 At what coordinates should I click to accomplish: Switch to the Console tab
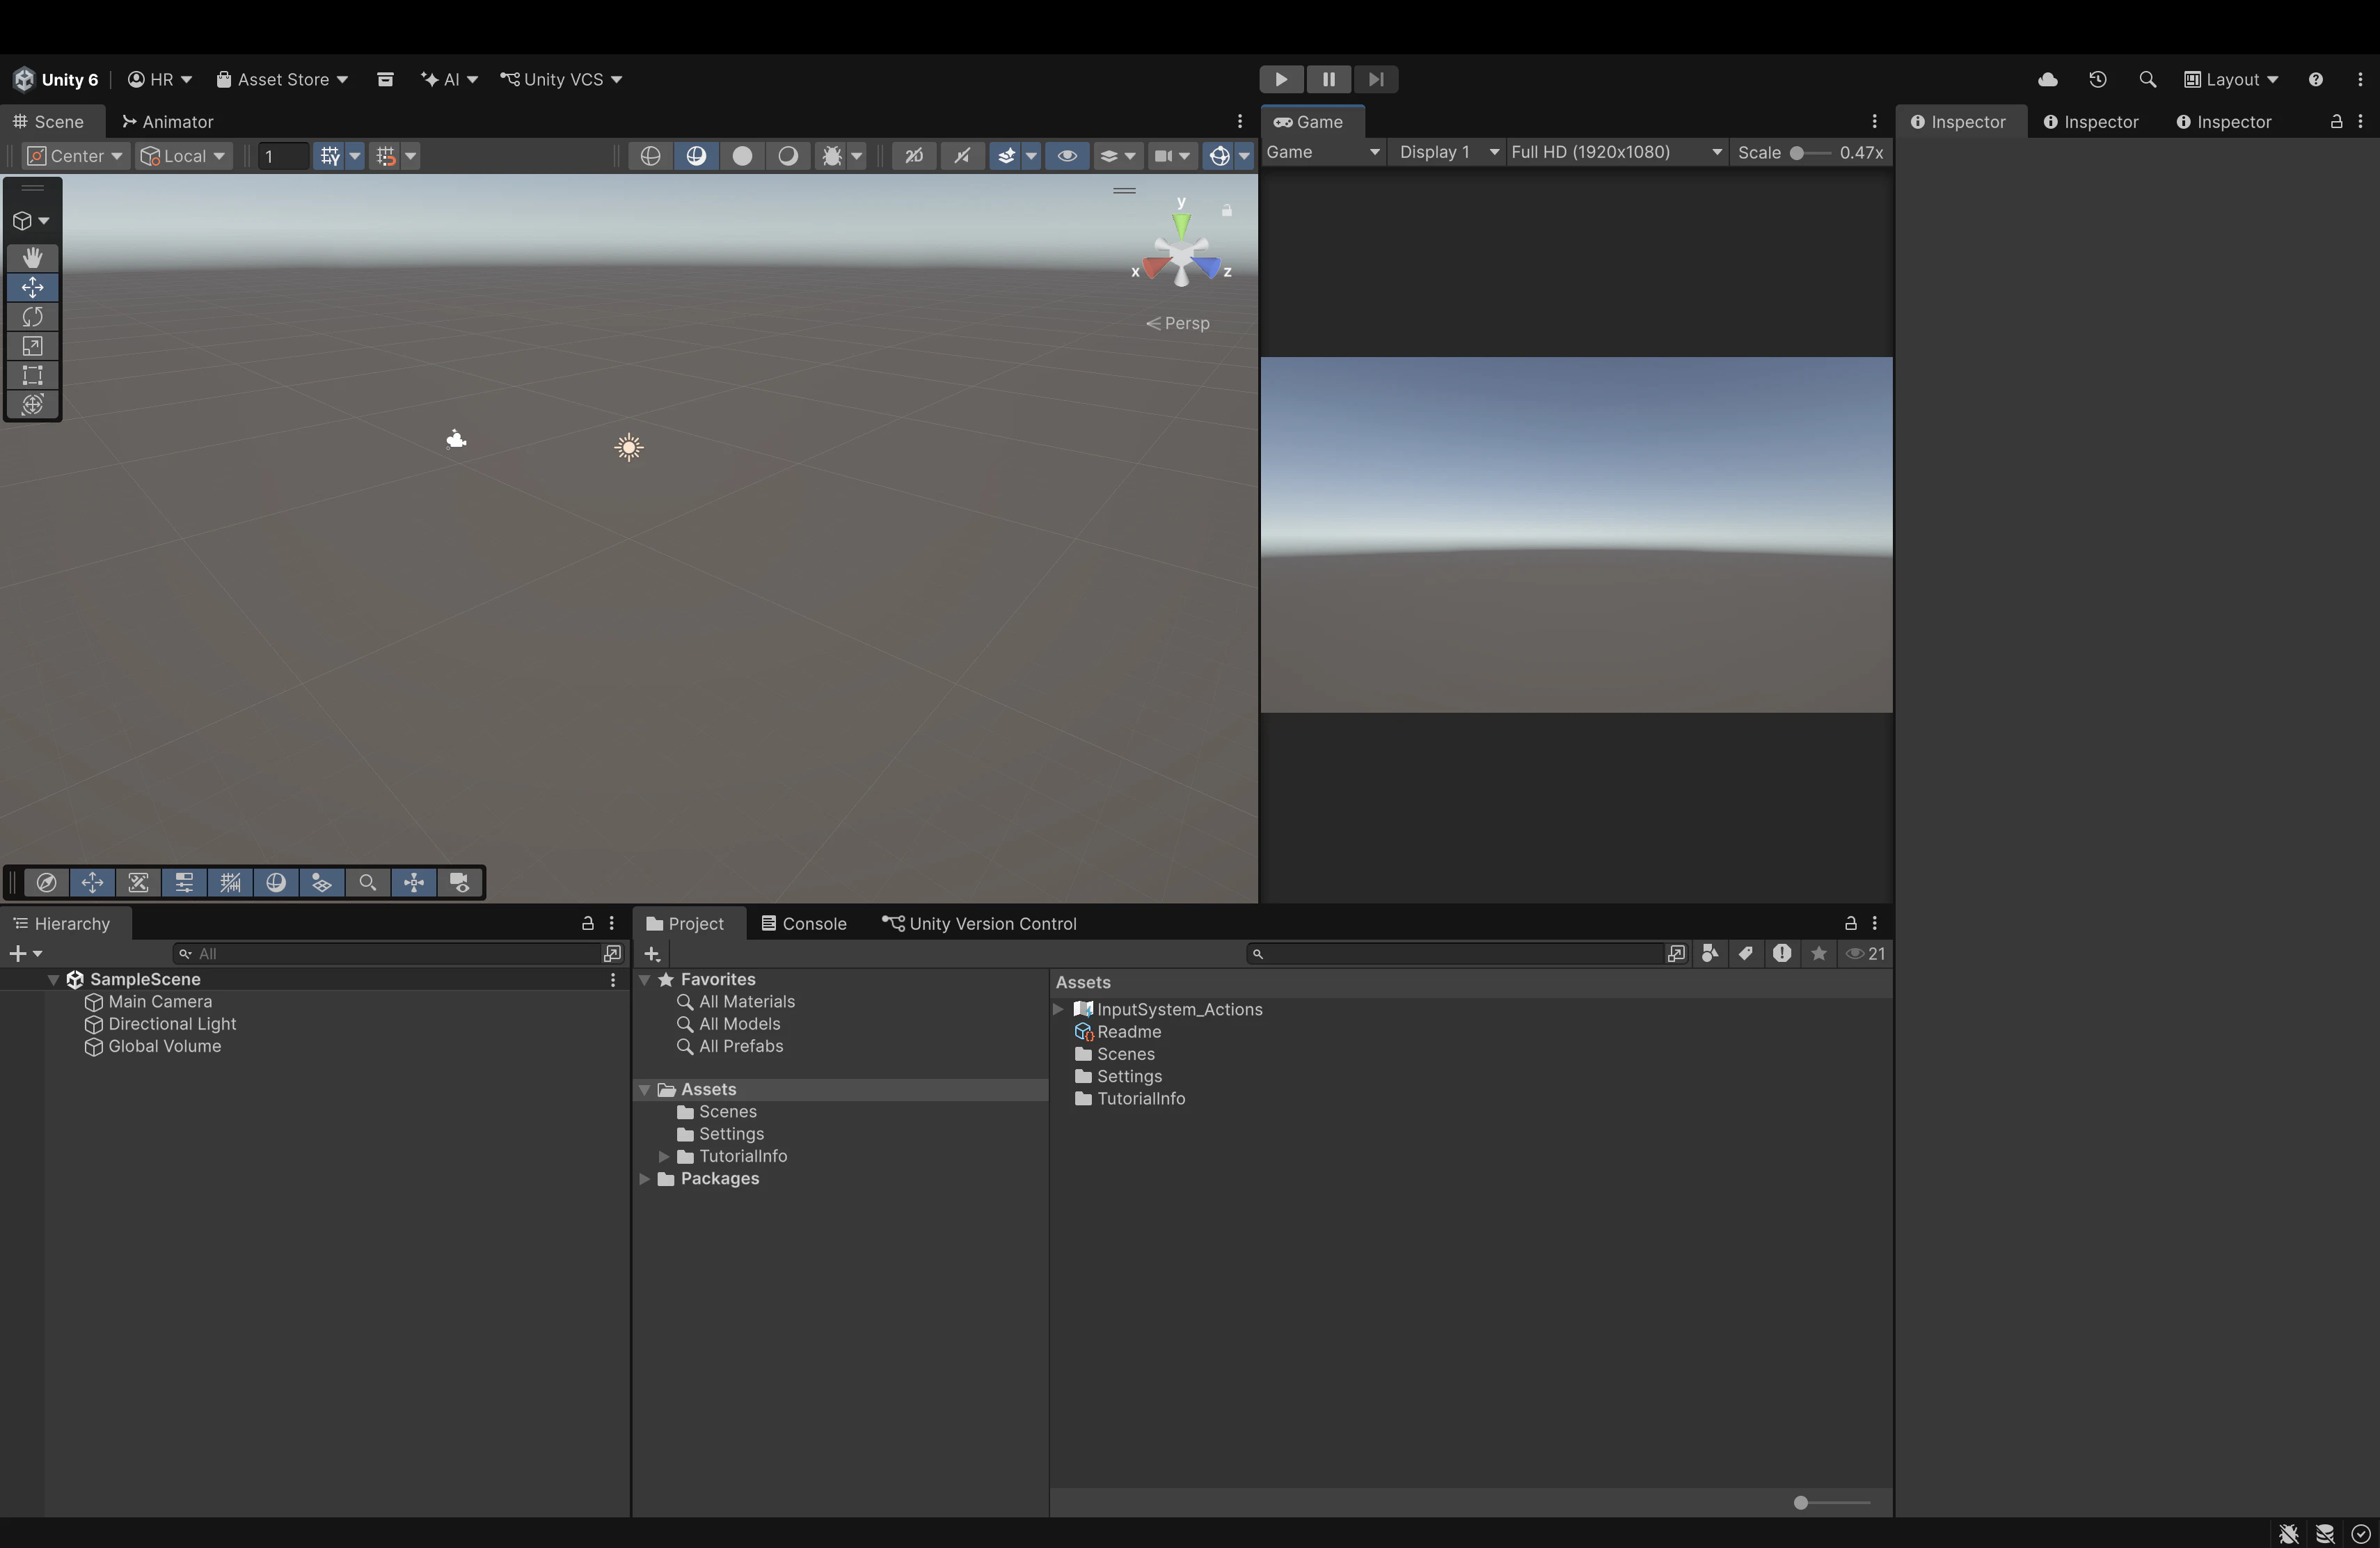pyautogui.click(x=803, y=923)
